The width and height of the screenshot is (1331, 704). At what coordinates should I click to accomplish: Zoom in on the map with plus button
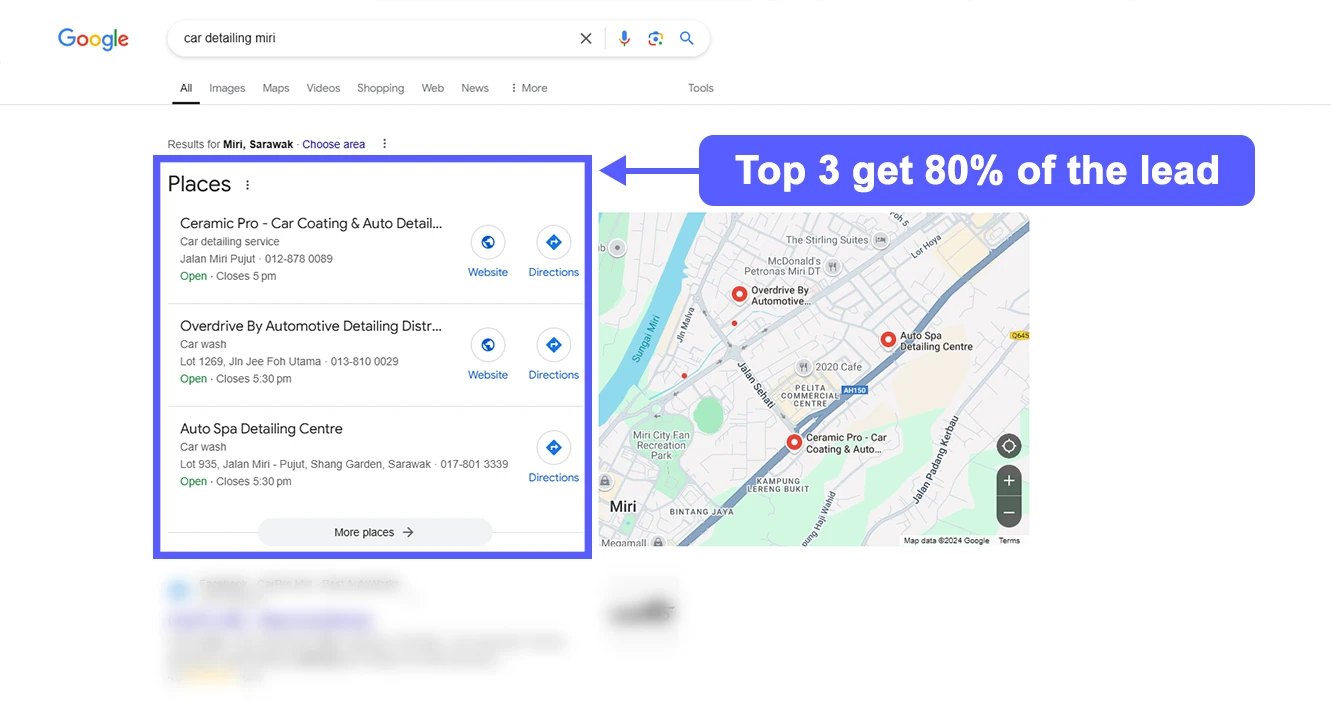[1008, 480]
